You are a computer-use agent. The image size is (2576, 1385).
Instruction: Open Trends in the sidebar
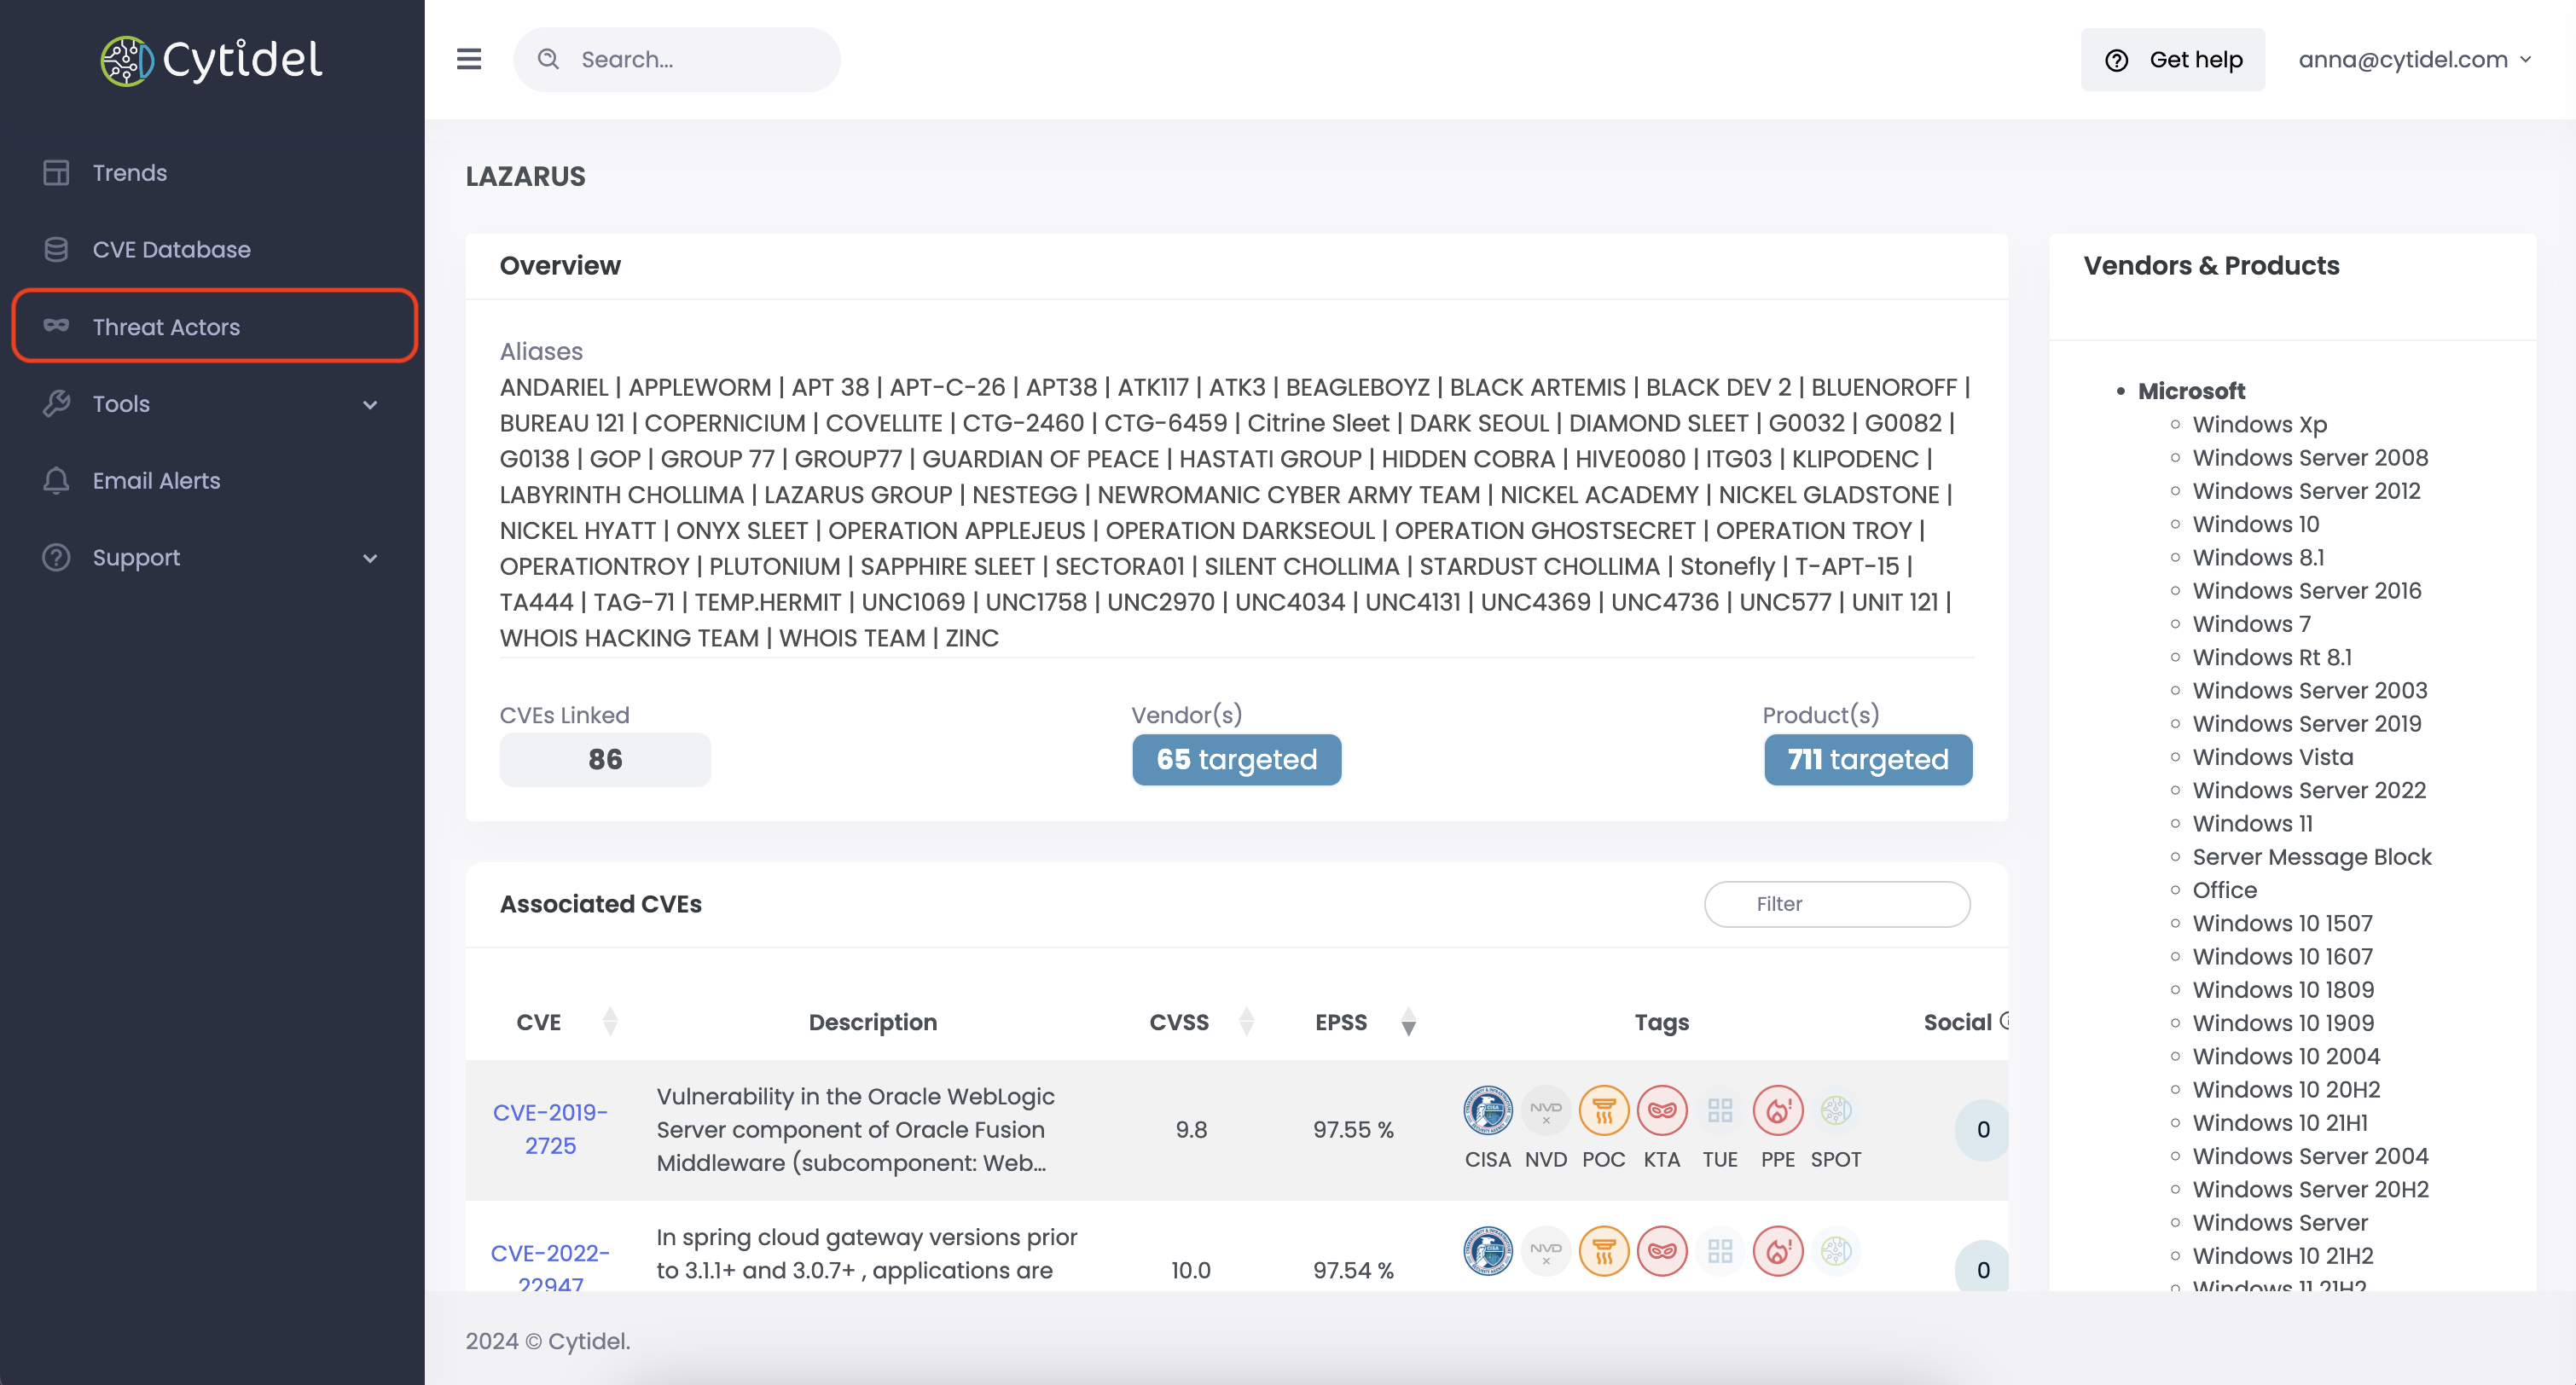(214, 173)
